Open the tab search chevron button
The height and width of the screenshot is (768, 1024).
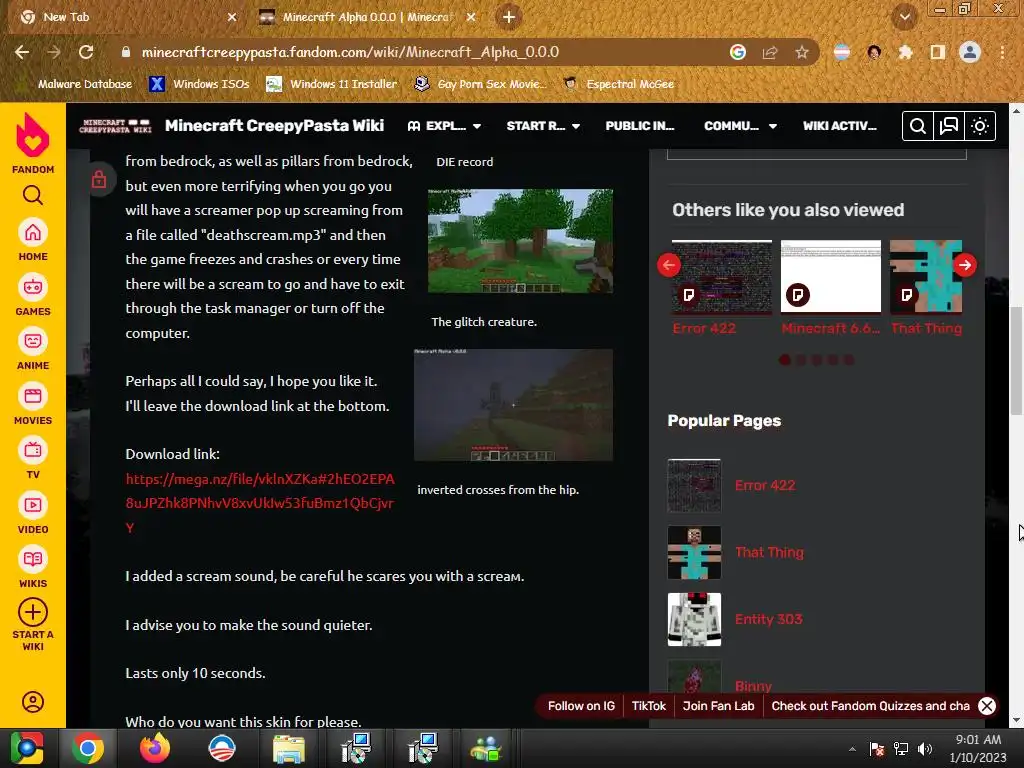tap(905, 17)
